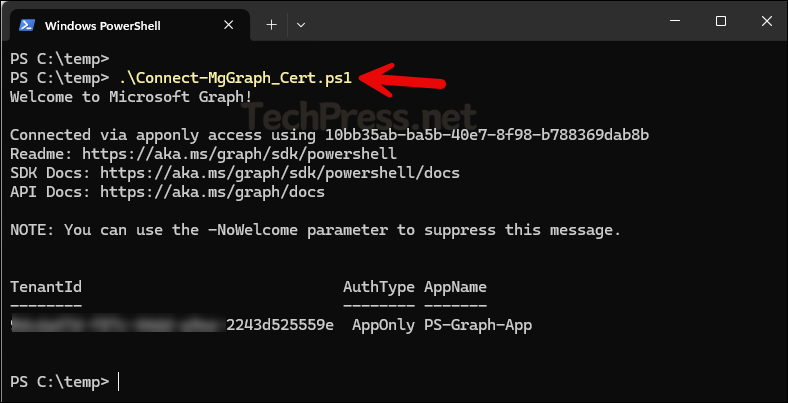
Task: Open a new tab with the plus icon
Action: (x=271, y=24)
